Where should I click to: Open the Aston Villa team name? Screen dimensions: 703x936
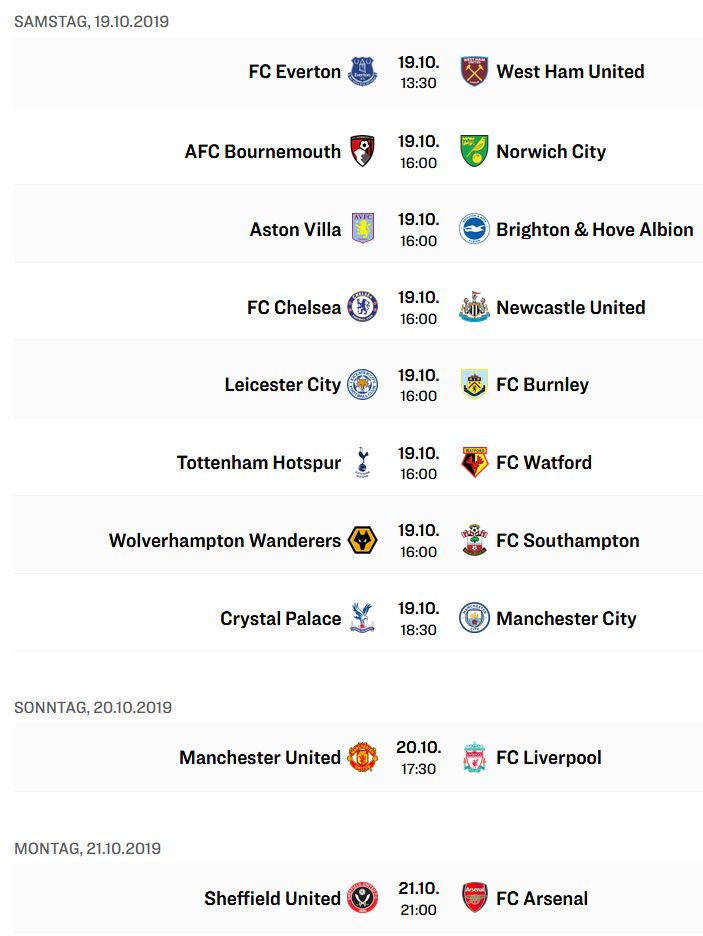pos(295,230)
